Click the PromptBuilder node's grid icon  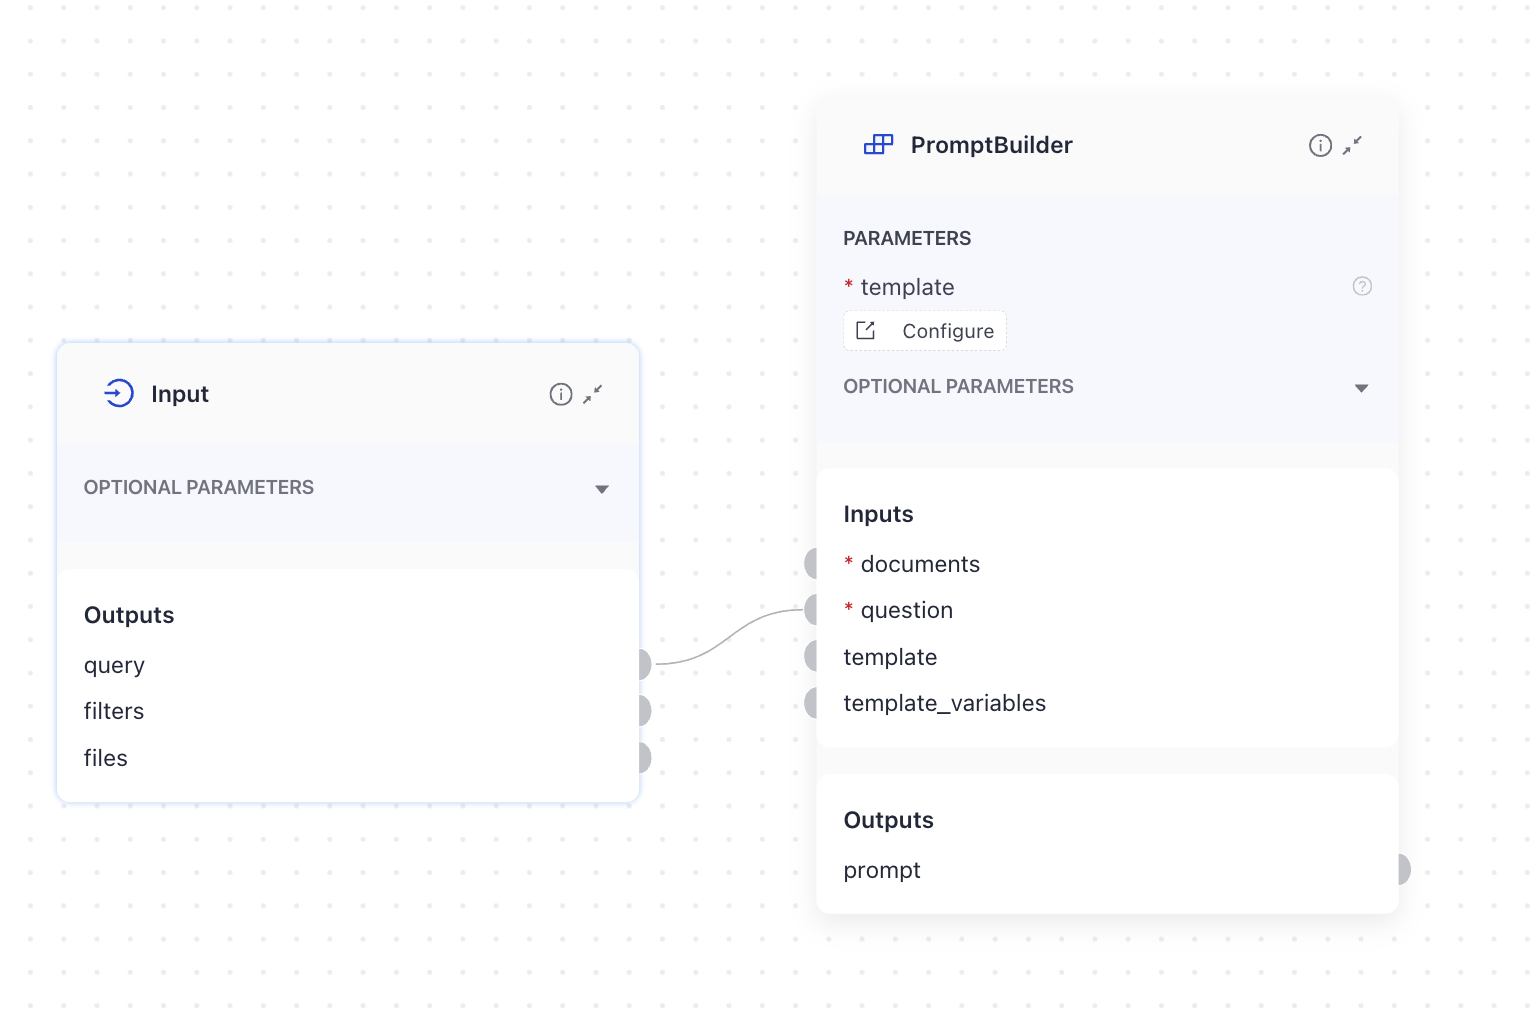click(x=877, y=144)
